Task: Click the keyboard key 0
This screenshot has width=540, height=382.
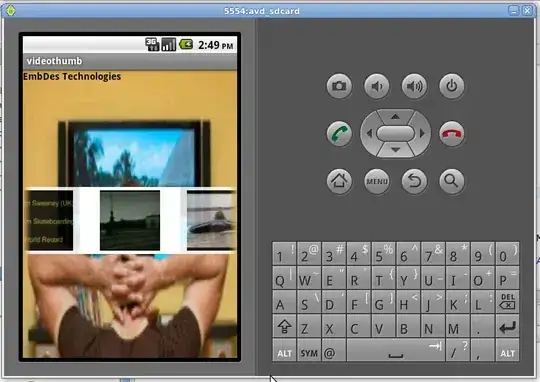Action: pos(507,254)
